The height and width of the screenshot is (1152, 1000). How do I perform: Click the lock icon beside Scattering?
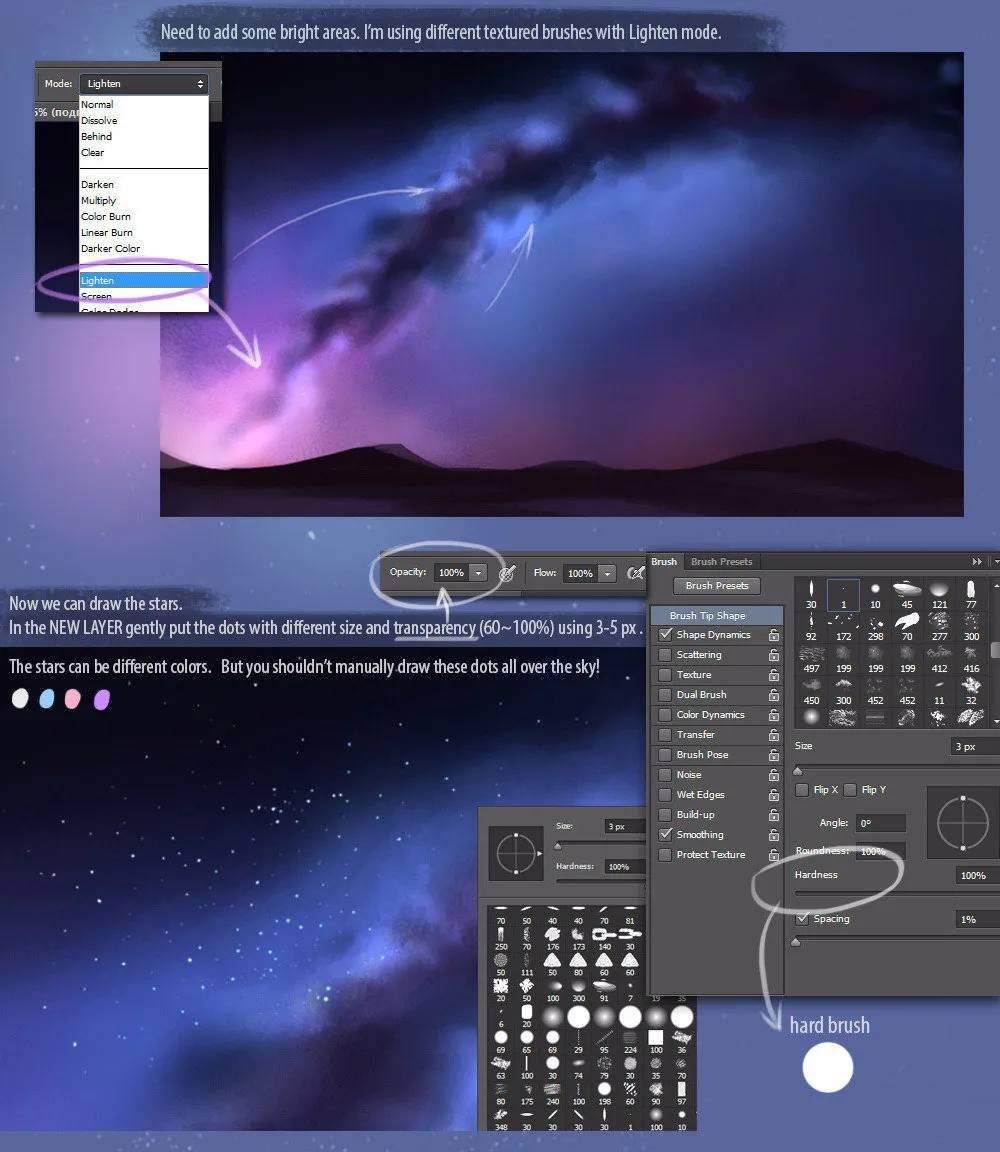click(x=774, y=655)
